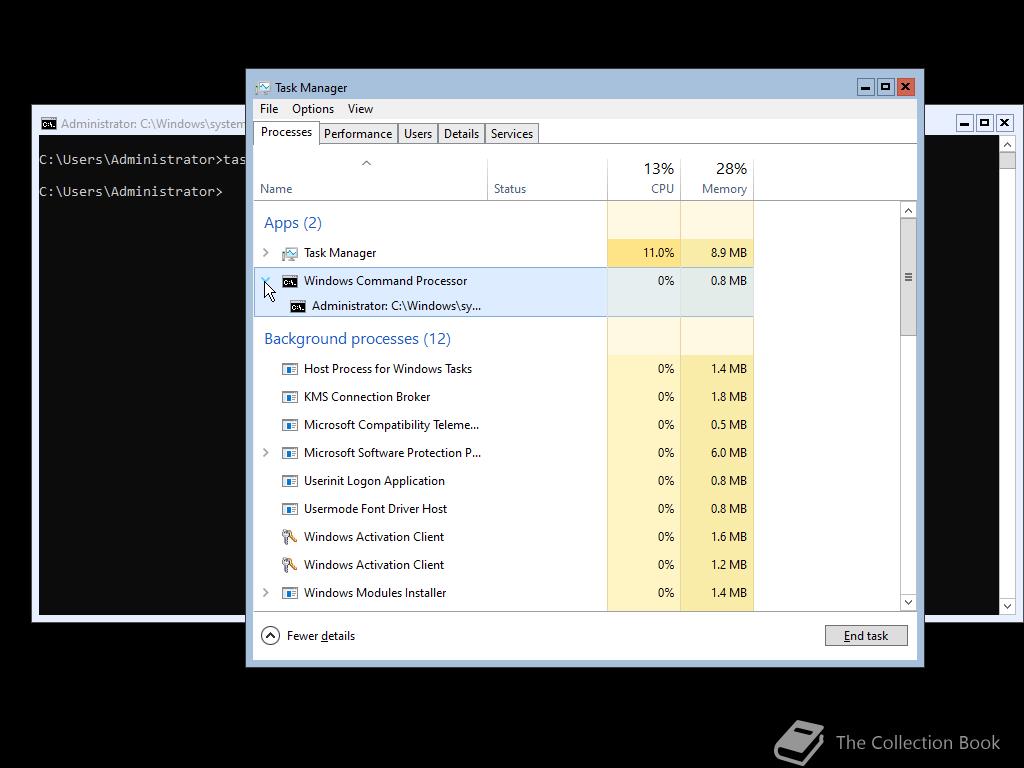Click the Windows Command Processor icon
The width and height of the screenshot is (1024, 768).
[x=290, y=281]
